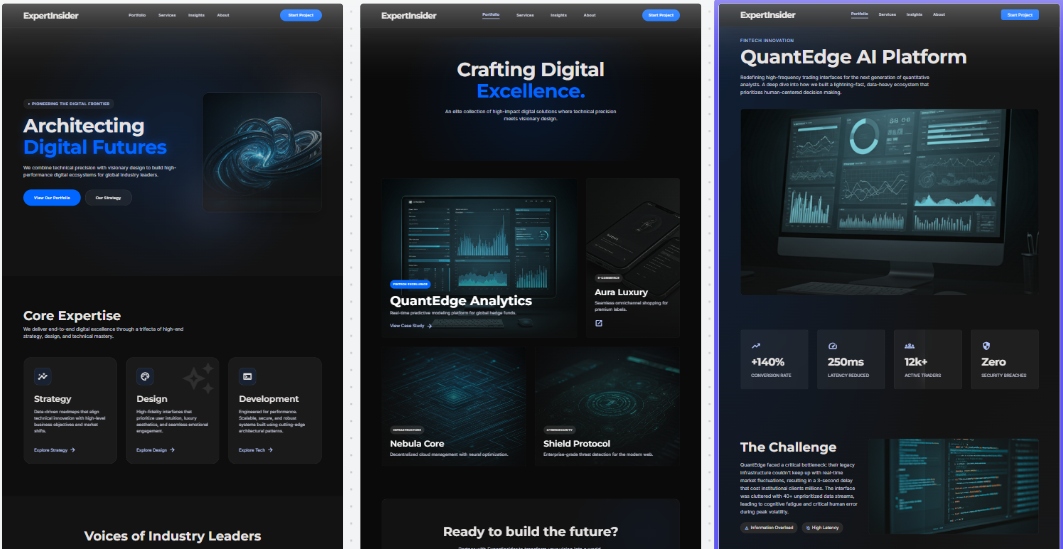Image resolution: width=1063 pixels, height=549 pixels.
Task: Click the Strategy card heading
Action: pos(52,399)
